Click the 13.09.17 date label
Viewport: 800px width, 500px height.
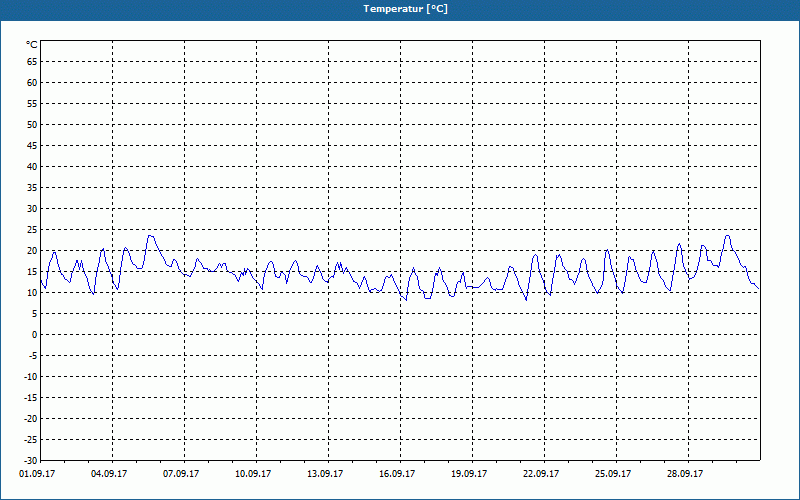click(325, 474)
